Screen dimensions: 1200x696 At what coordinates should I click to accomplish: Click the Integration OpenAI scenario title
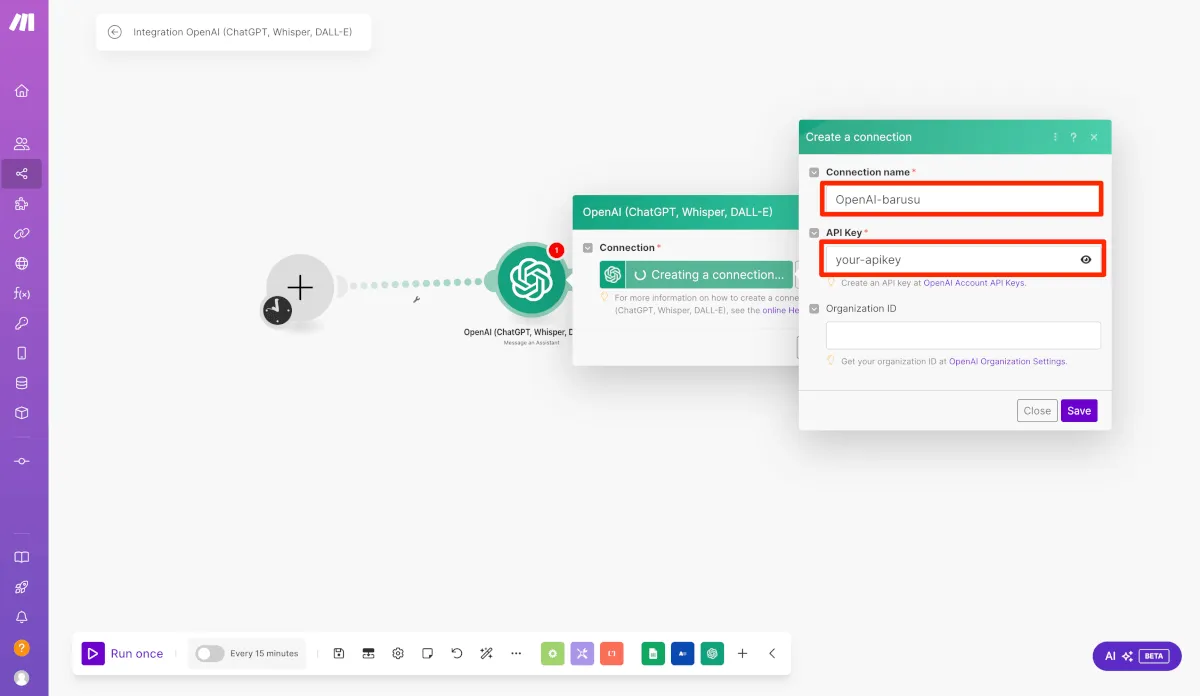click(x=243, y=32)
